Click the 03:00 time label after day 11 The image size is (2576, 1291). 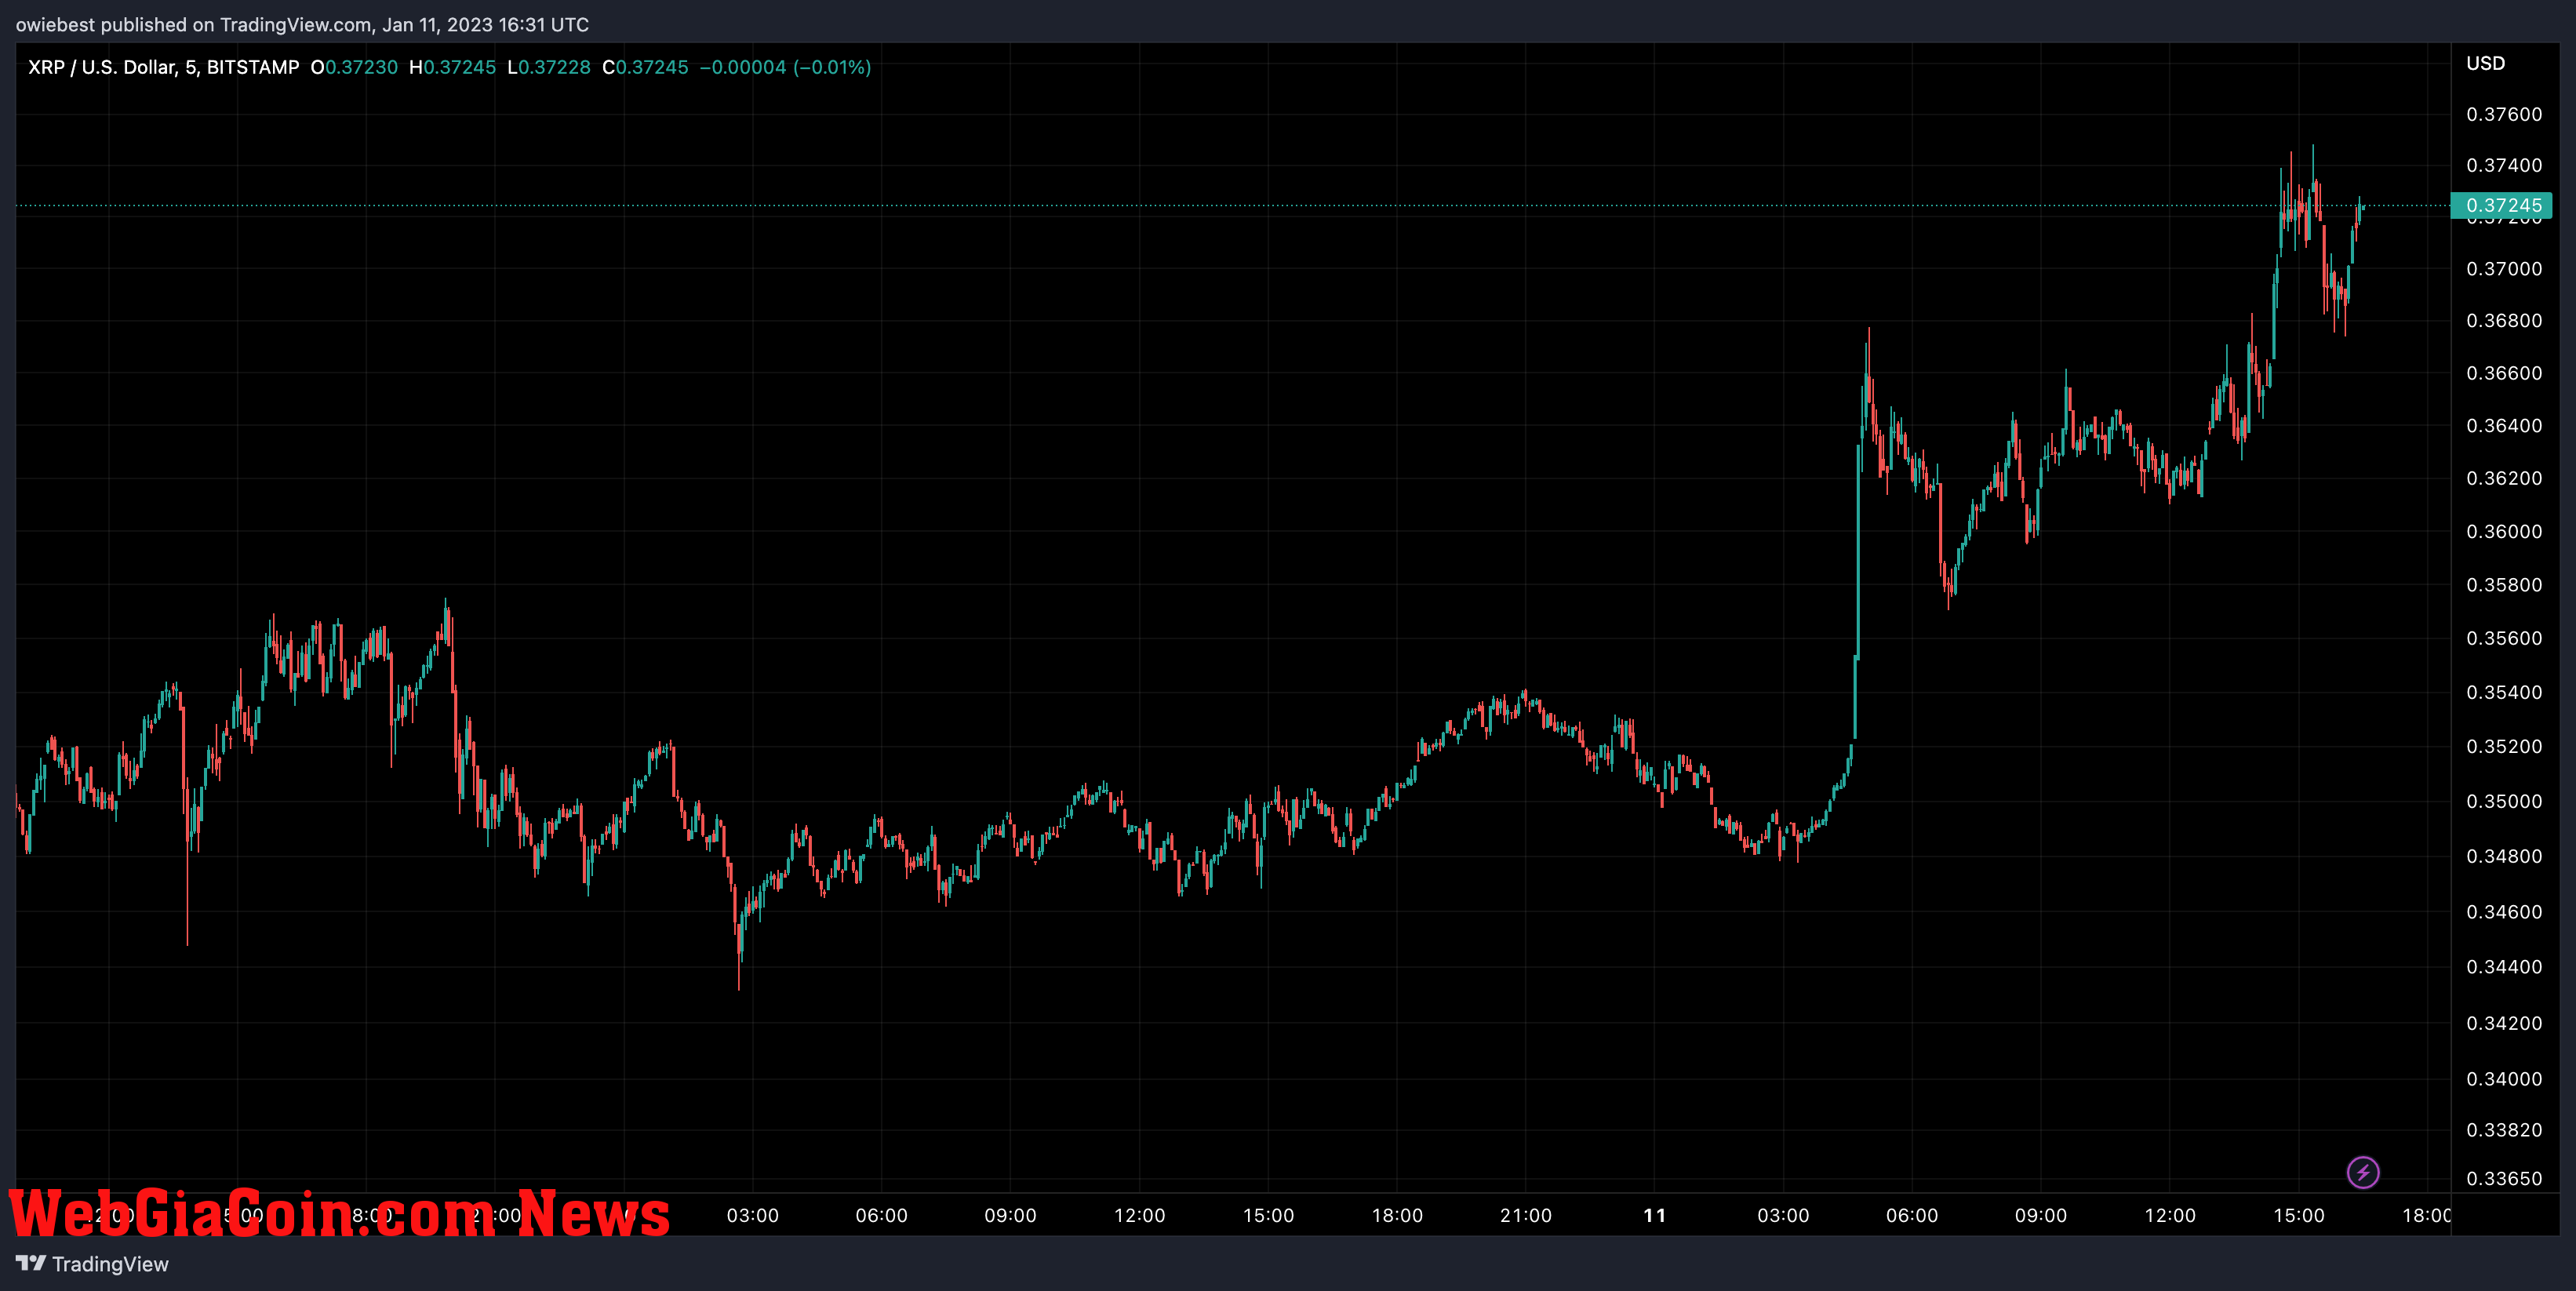click(x=1783, y=1215)
